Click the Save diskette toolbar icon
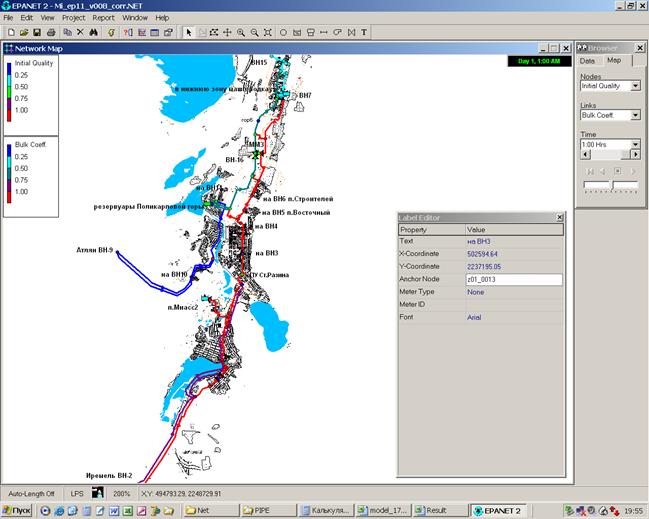This screenshot has height=519, width=649. (36, 32)
